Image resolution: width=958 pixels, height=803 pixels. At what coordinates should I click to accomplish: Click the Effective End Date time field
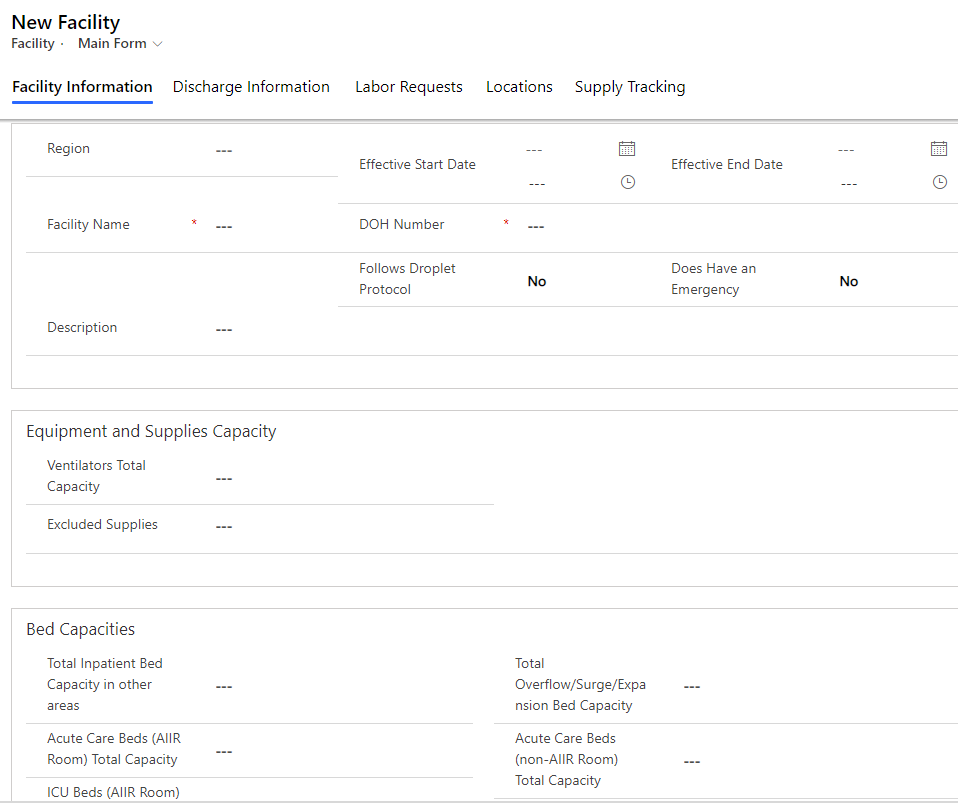click(x=880, y=183)
